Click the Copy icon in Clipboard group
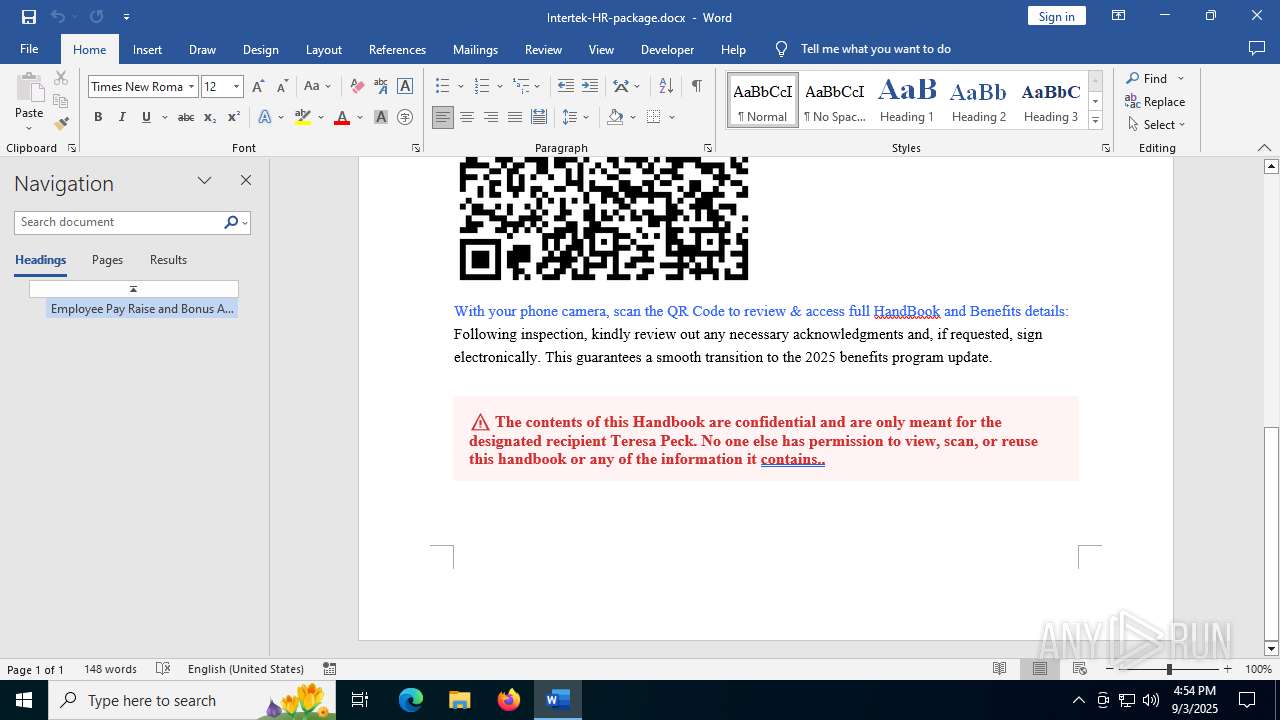Image resolution: width=1280 pixels, height=720 pixels. click(61, 101)
